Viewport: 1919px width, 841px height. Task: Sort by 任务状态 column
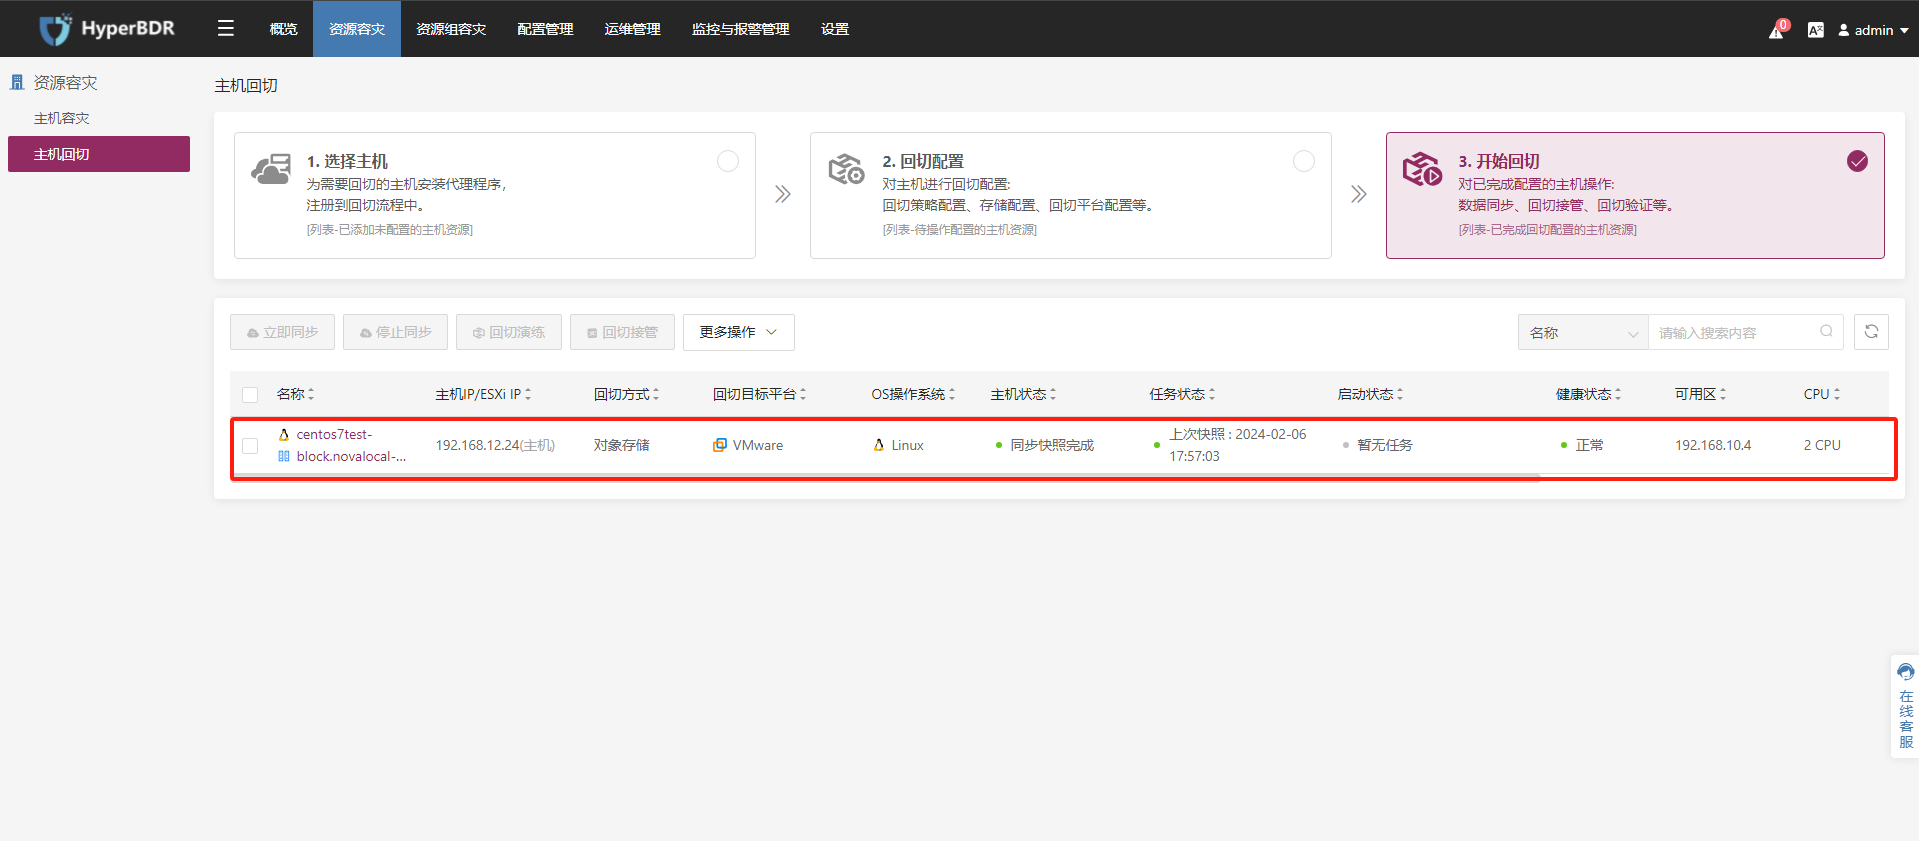(1212, 394)
